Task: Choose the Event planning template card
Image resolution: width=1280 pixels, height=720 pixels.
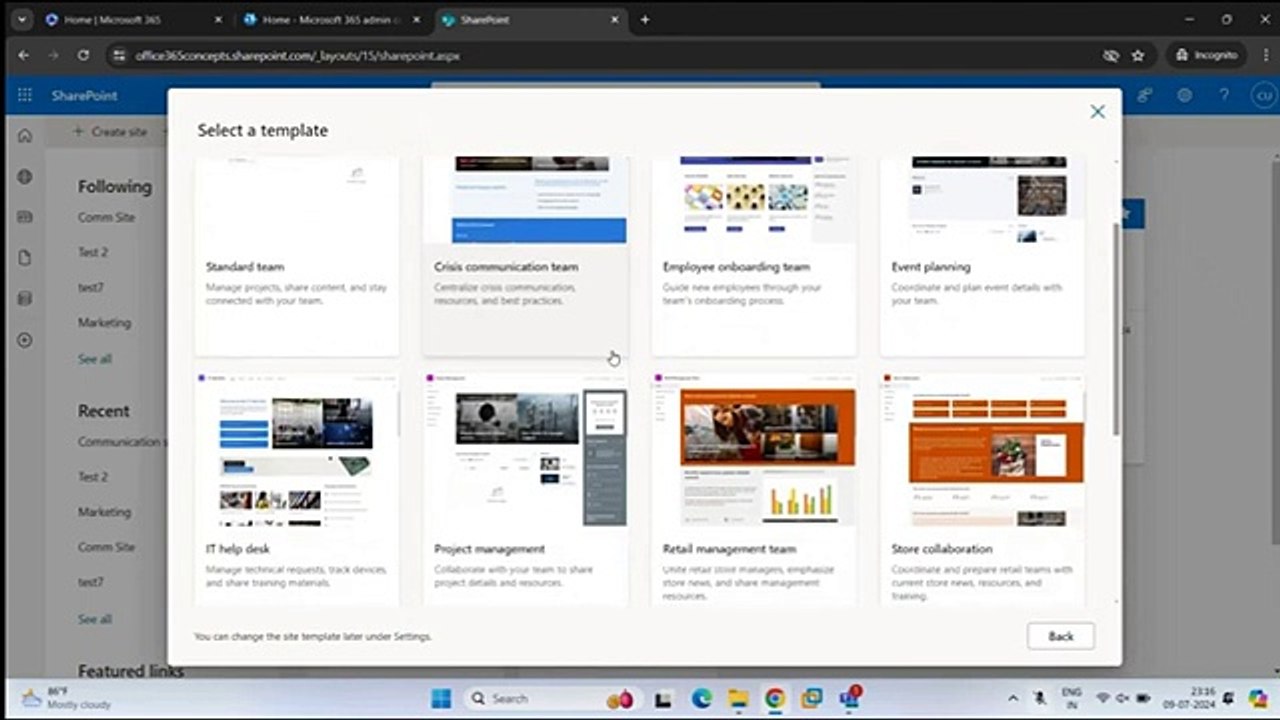Action: tap(982, 256)
